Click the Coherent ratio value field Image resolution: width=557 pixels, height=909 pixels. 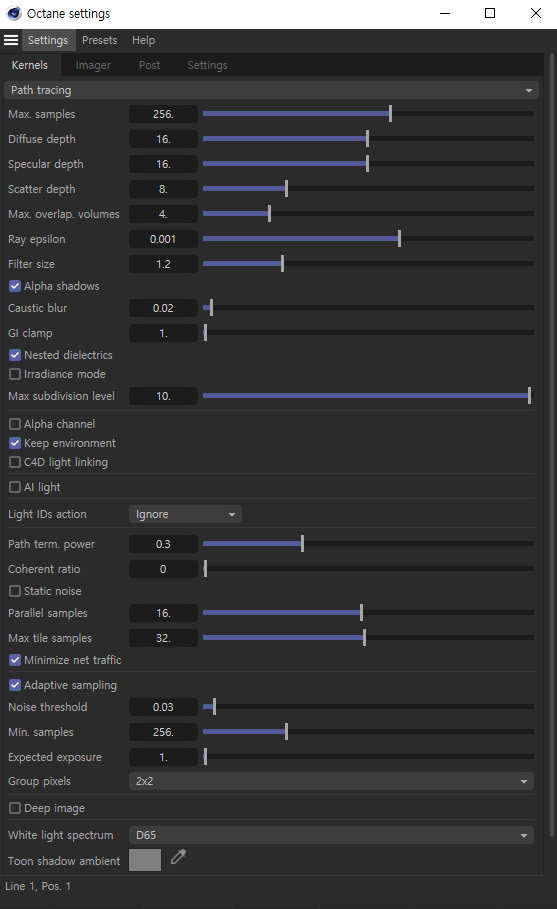click(x=163, y=569)
